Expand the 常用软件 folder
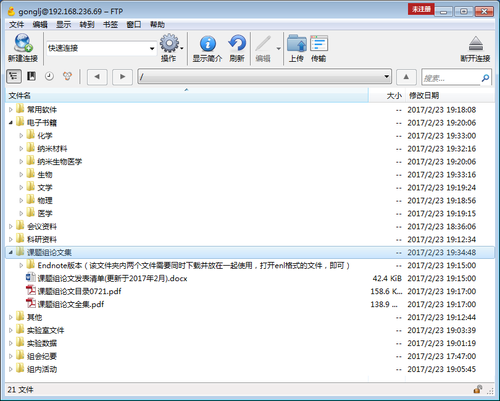 [11, 110]
